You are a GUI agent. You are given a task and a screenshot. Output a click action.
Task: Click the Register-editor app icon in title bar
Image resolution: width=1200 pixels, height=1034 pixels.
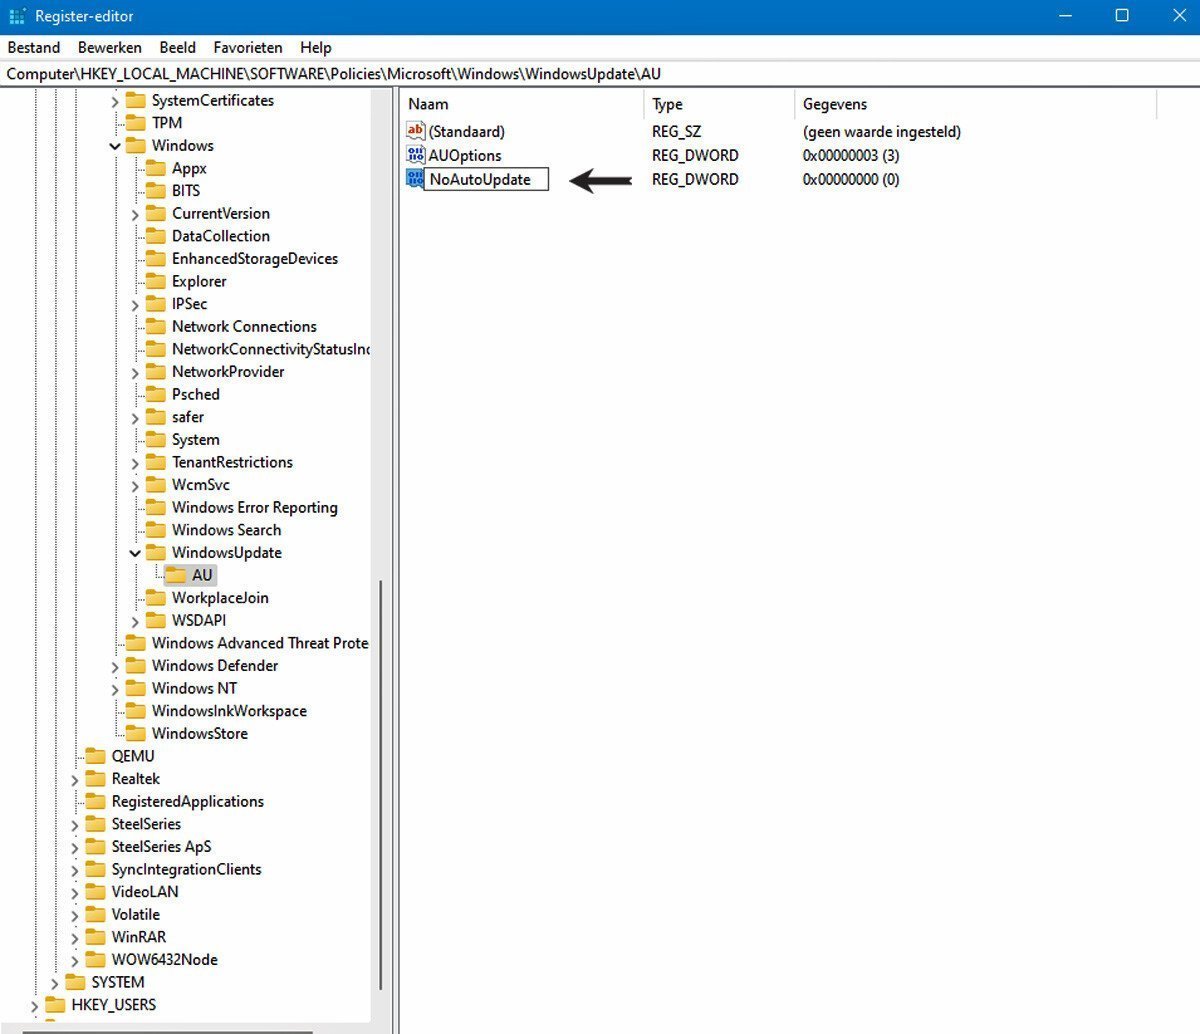pyautogui.click(x=17, y=16)
